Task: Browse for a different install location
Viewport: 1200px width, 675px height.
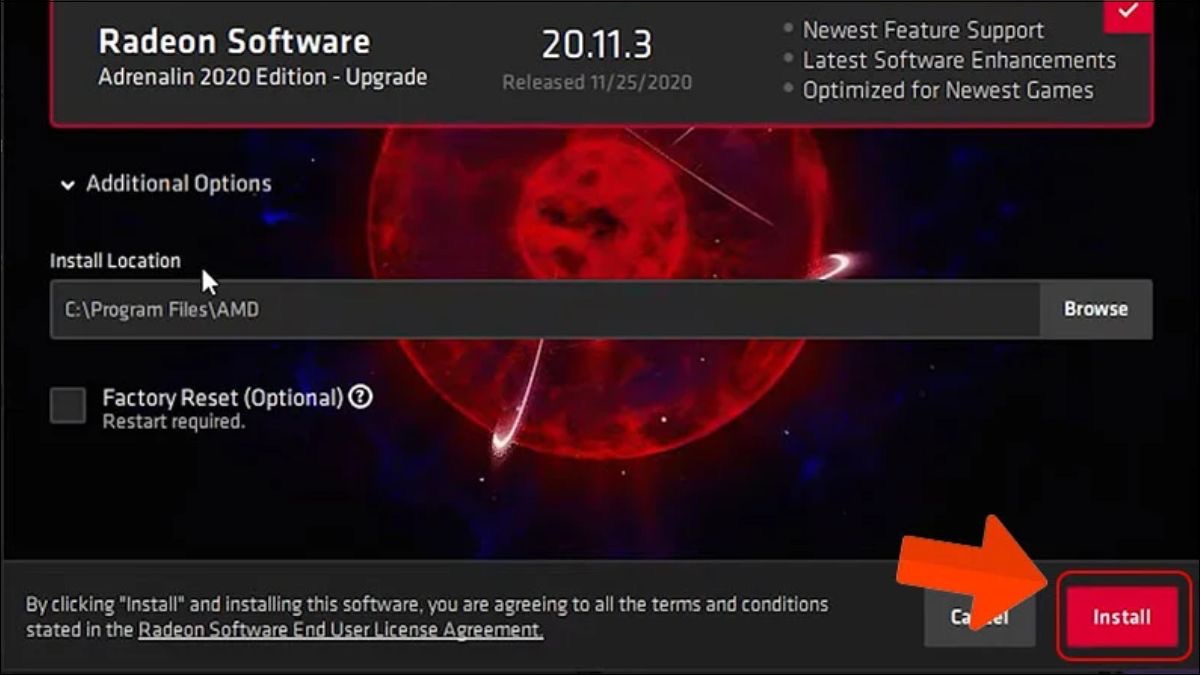Action: pyautogui.click(x=1096, y=309)
